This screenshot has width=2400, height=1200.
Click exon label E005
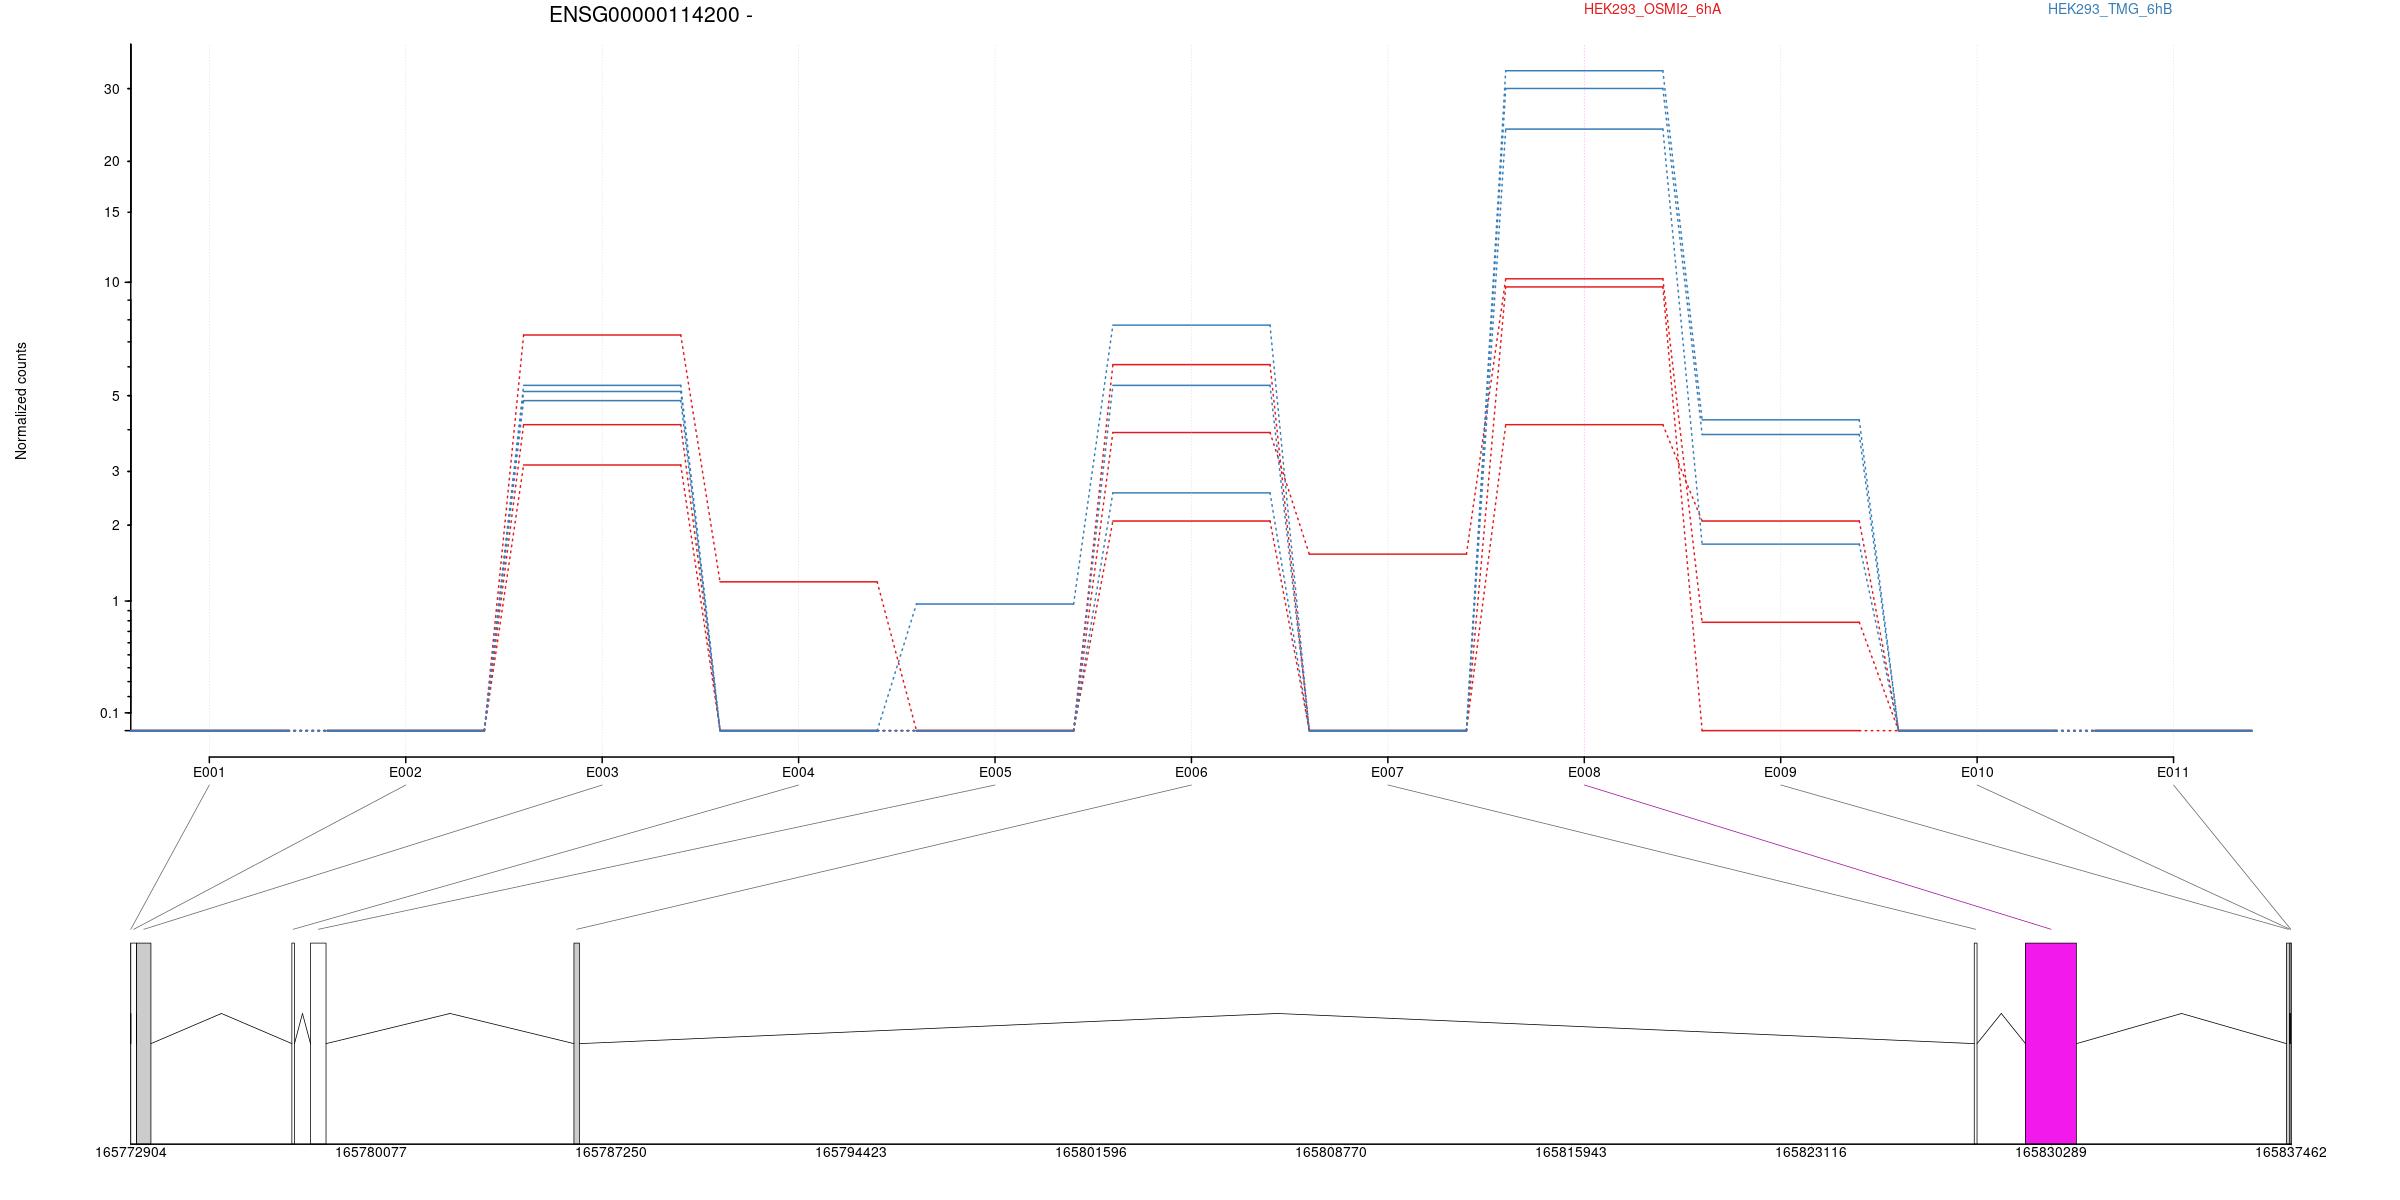click(x=995, y=772)
